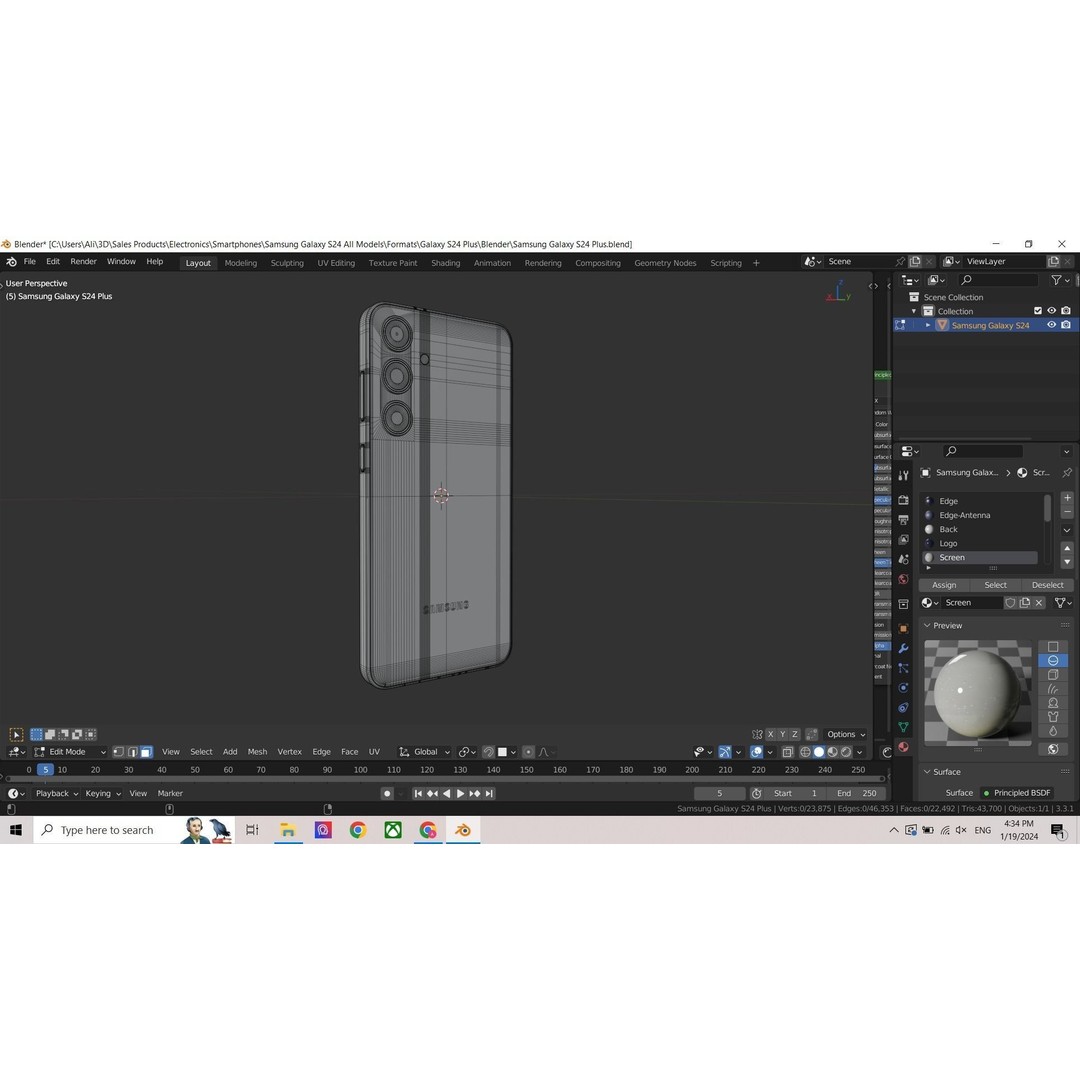Disable Samsung Galaxy S24 in renders

1066,325
